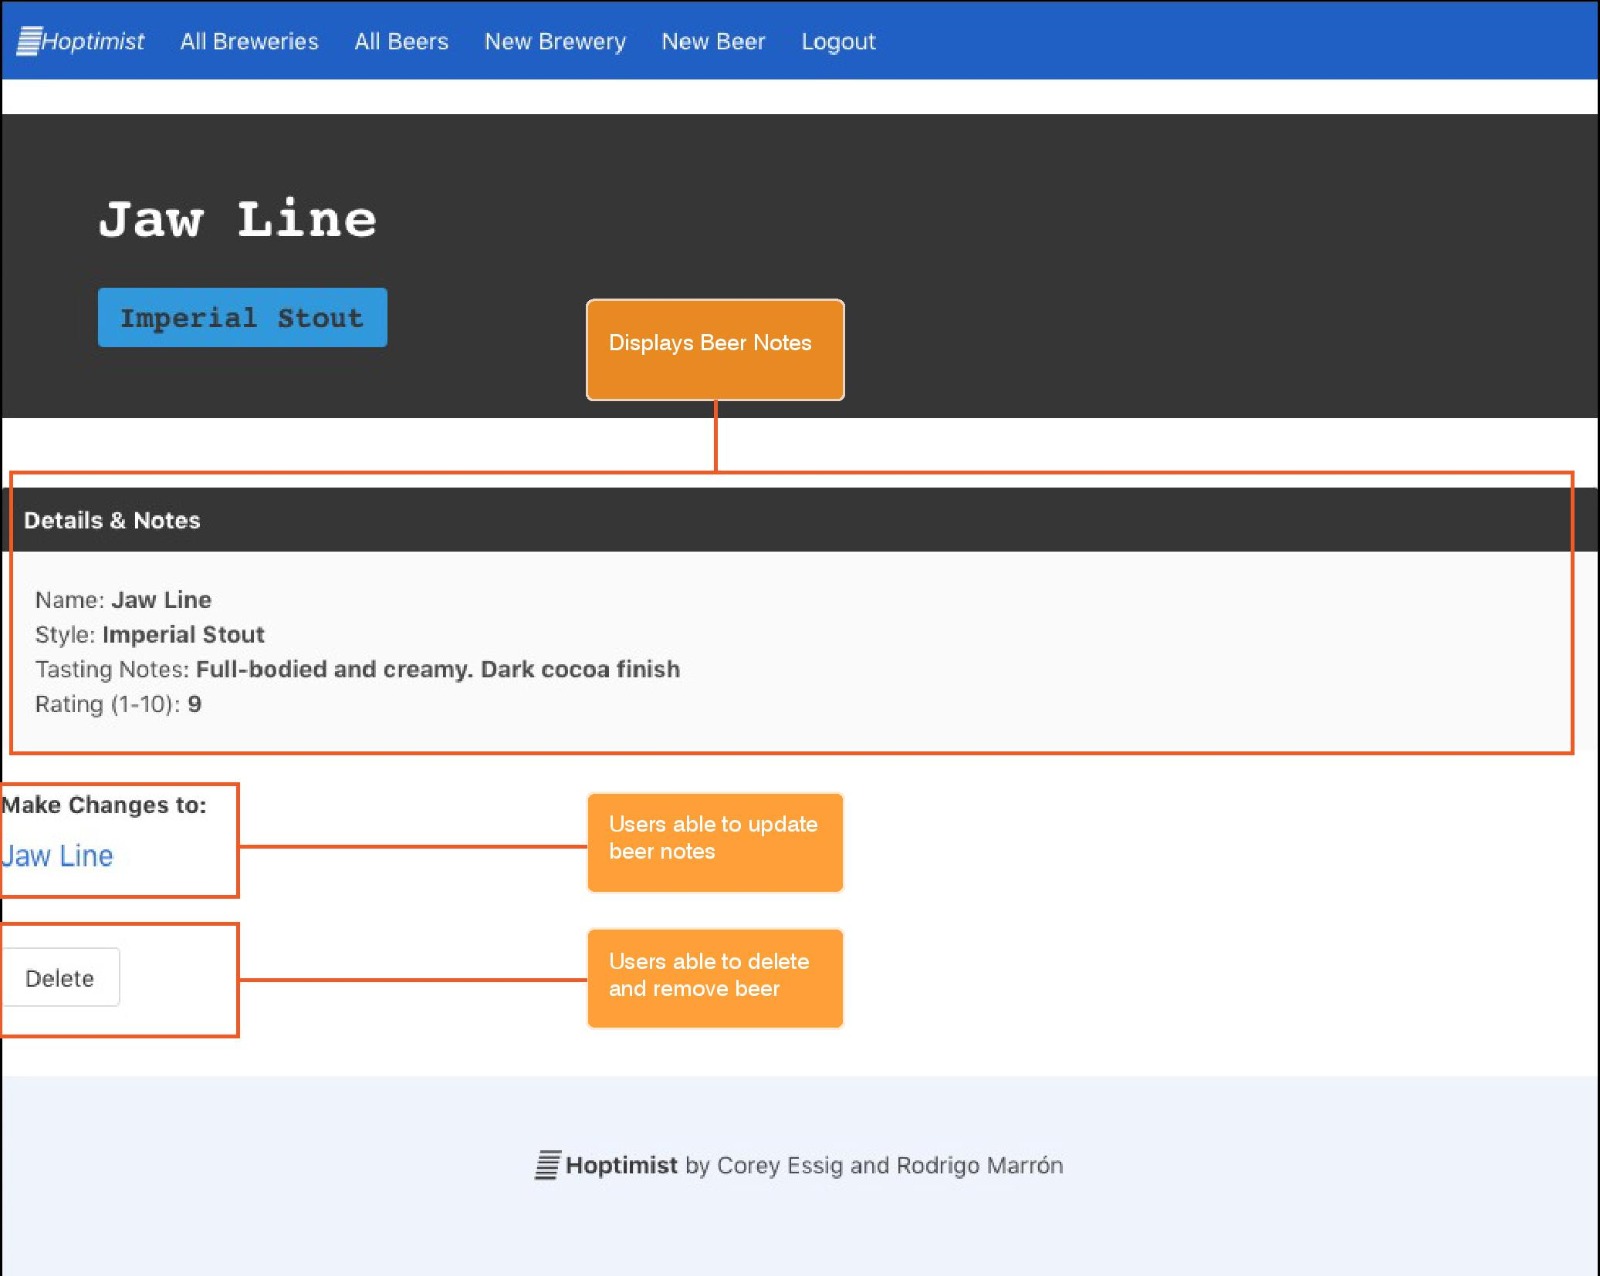This screenshot has width=1600, height=1276.
Task: Click the Style: Imperial Stout row
Action: pyautogui.click(x=150, y=635)
